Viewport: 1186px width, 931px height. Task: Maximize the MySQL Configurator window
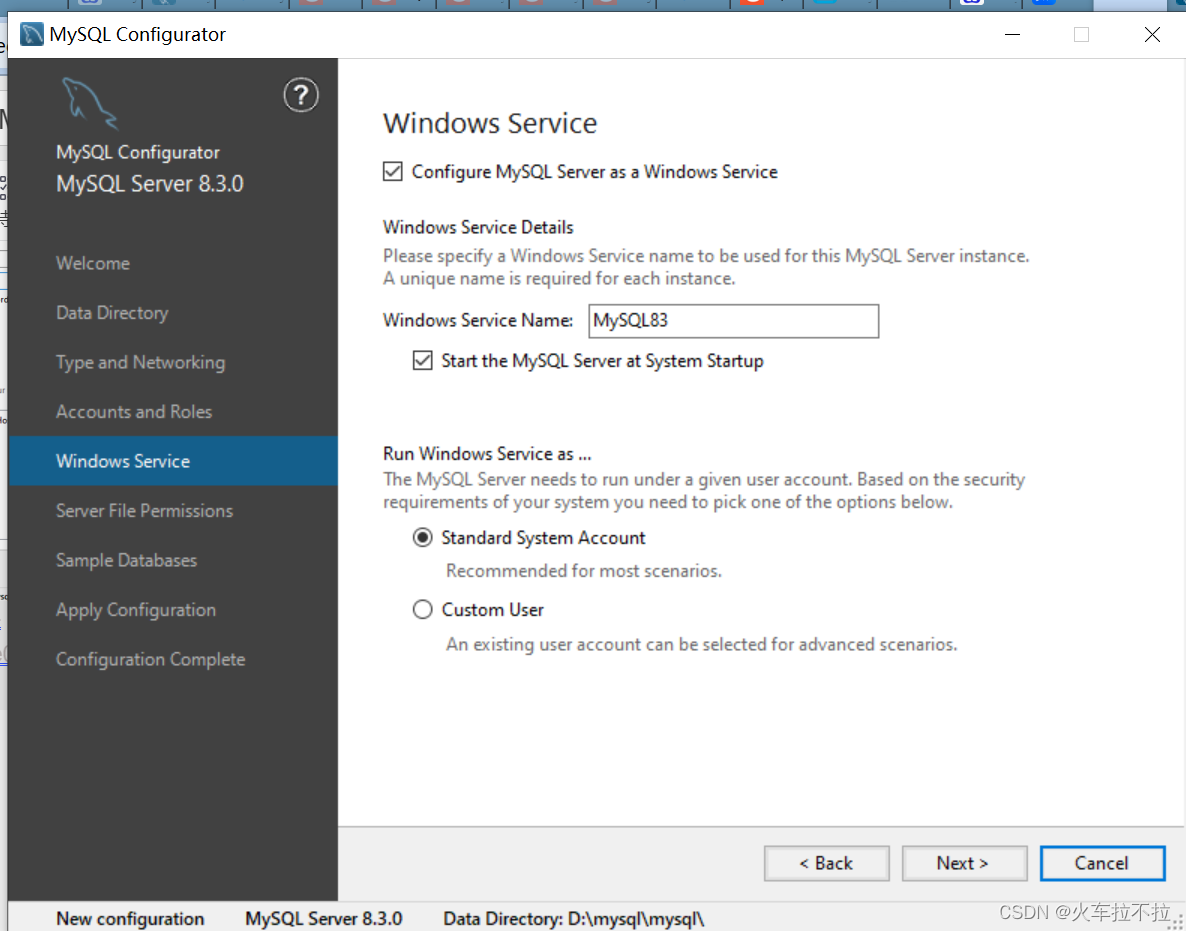[x=1082, y=34]
